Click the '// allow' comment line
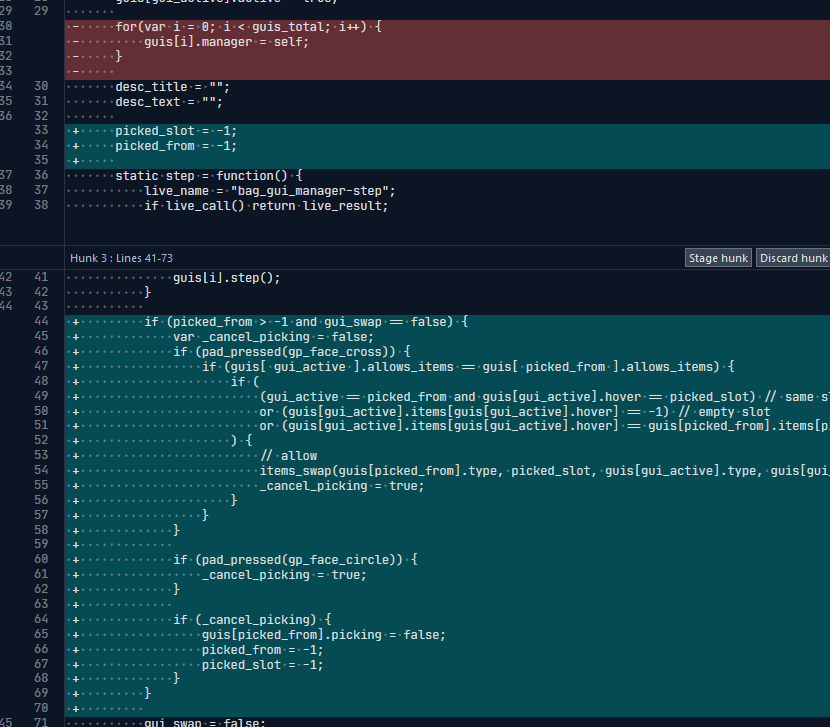Viewport: 830px width, 727px height. [288, 456]
